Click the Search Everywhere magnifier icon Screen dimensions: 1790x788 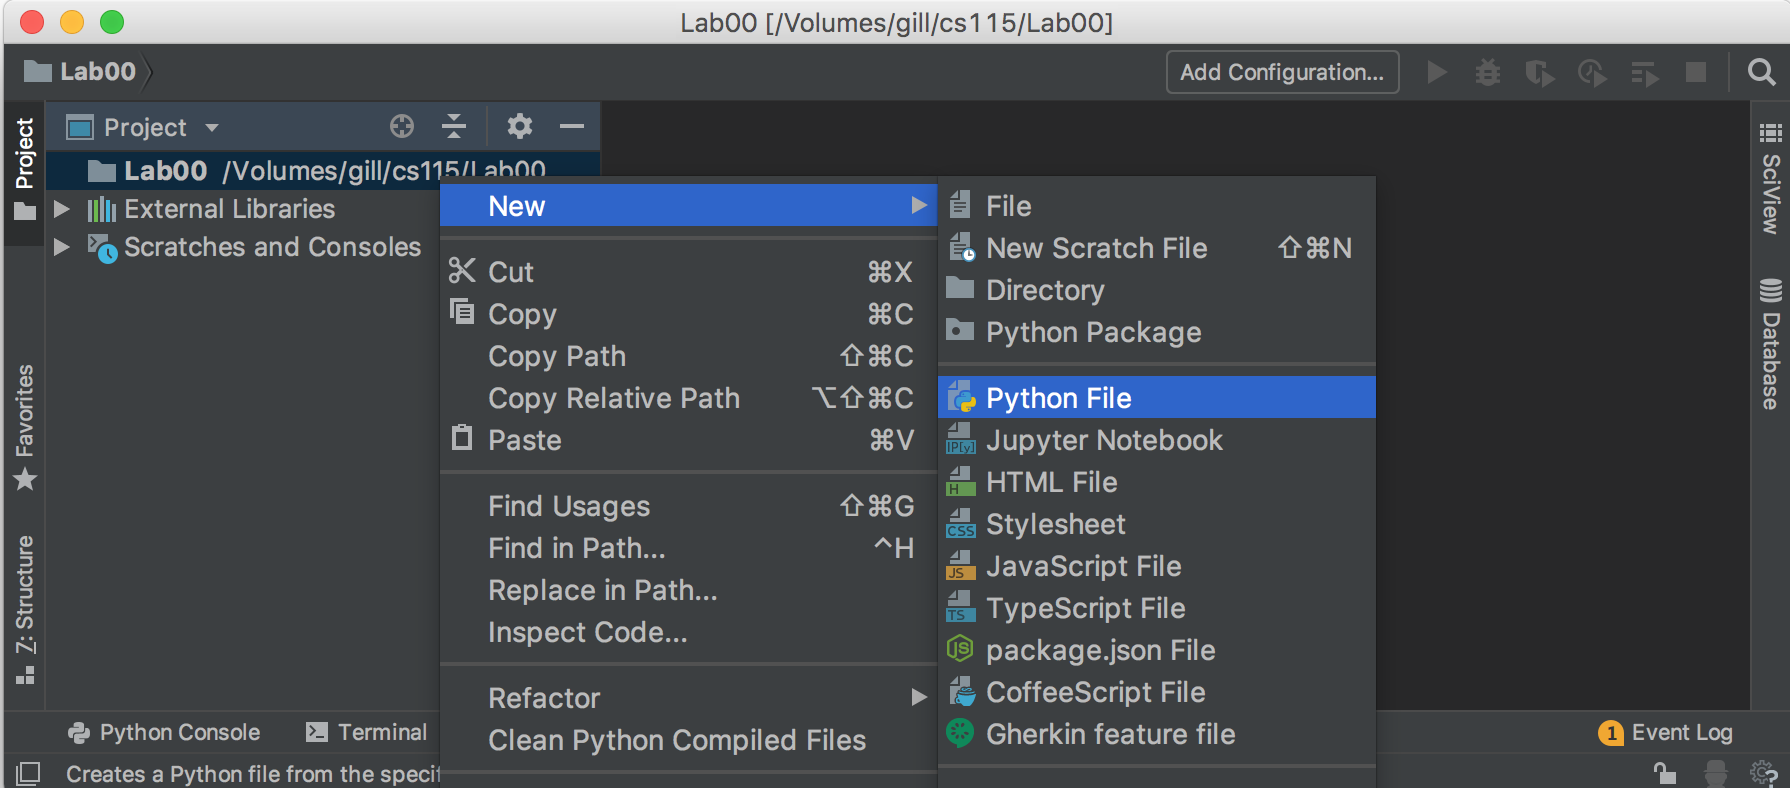click(x=1761, y=72)
